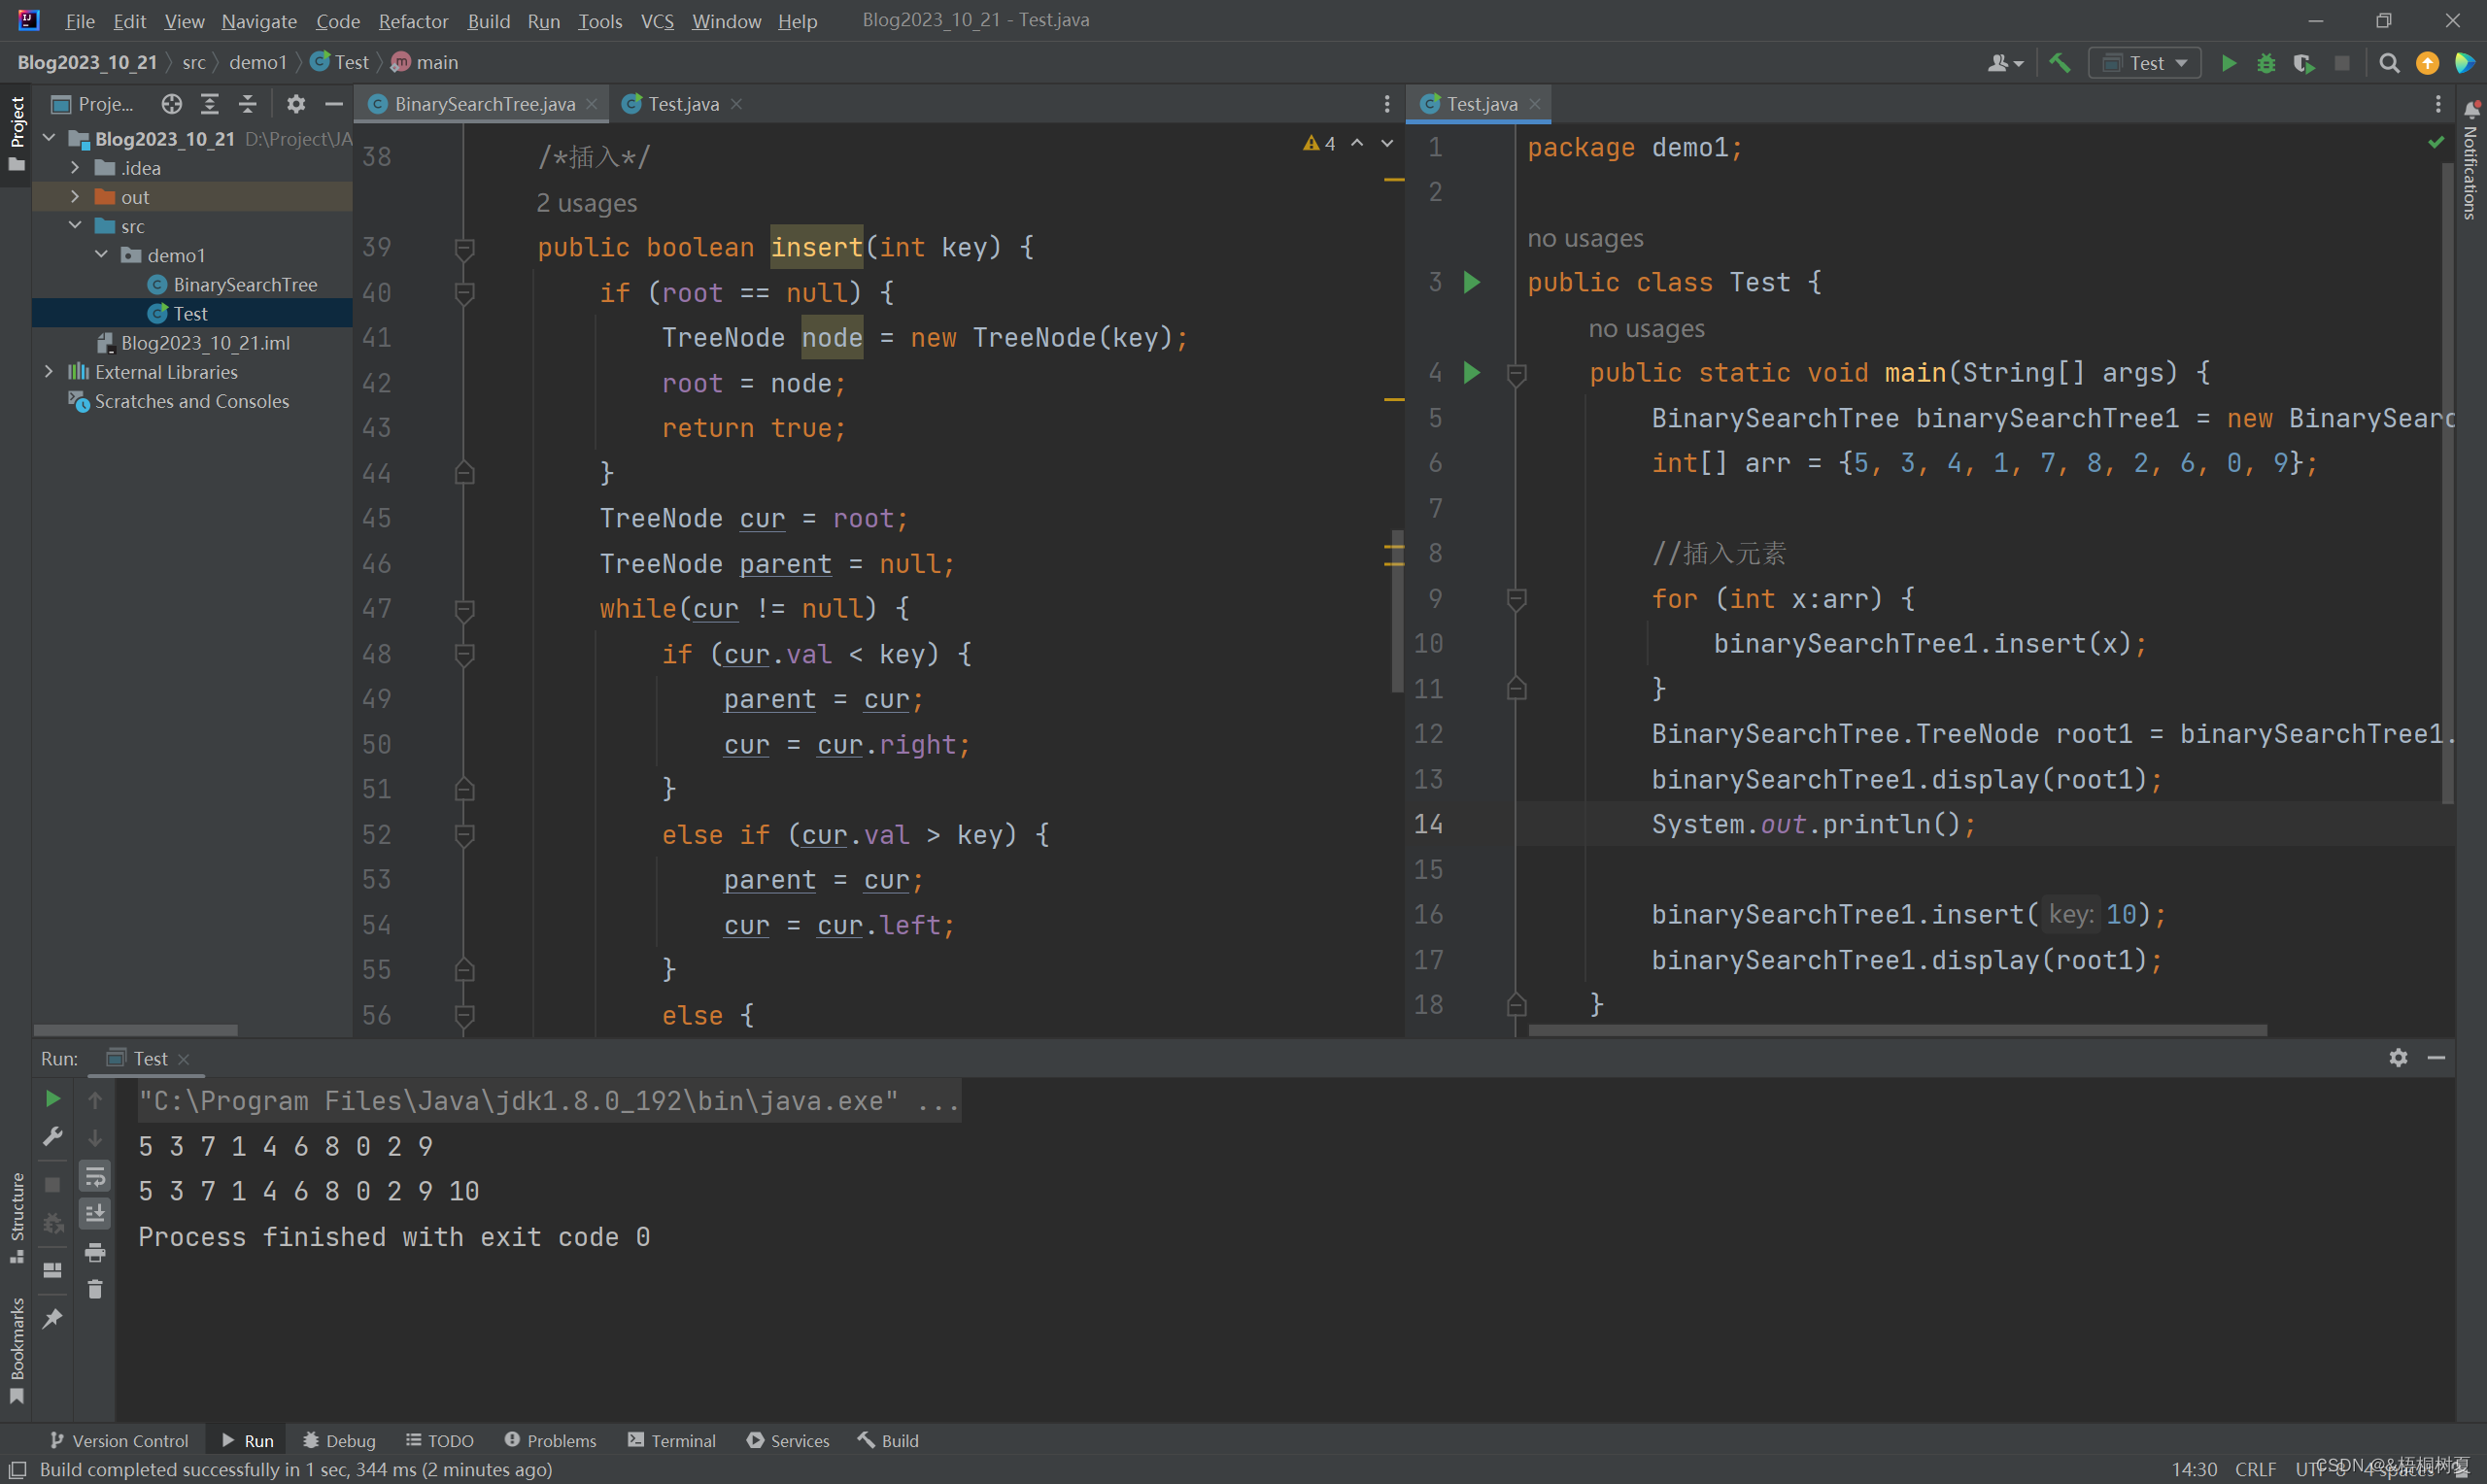Open Version Control tool window

pos(119,1440)
